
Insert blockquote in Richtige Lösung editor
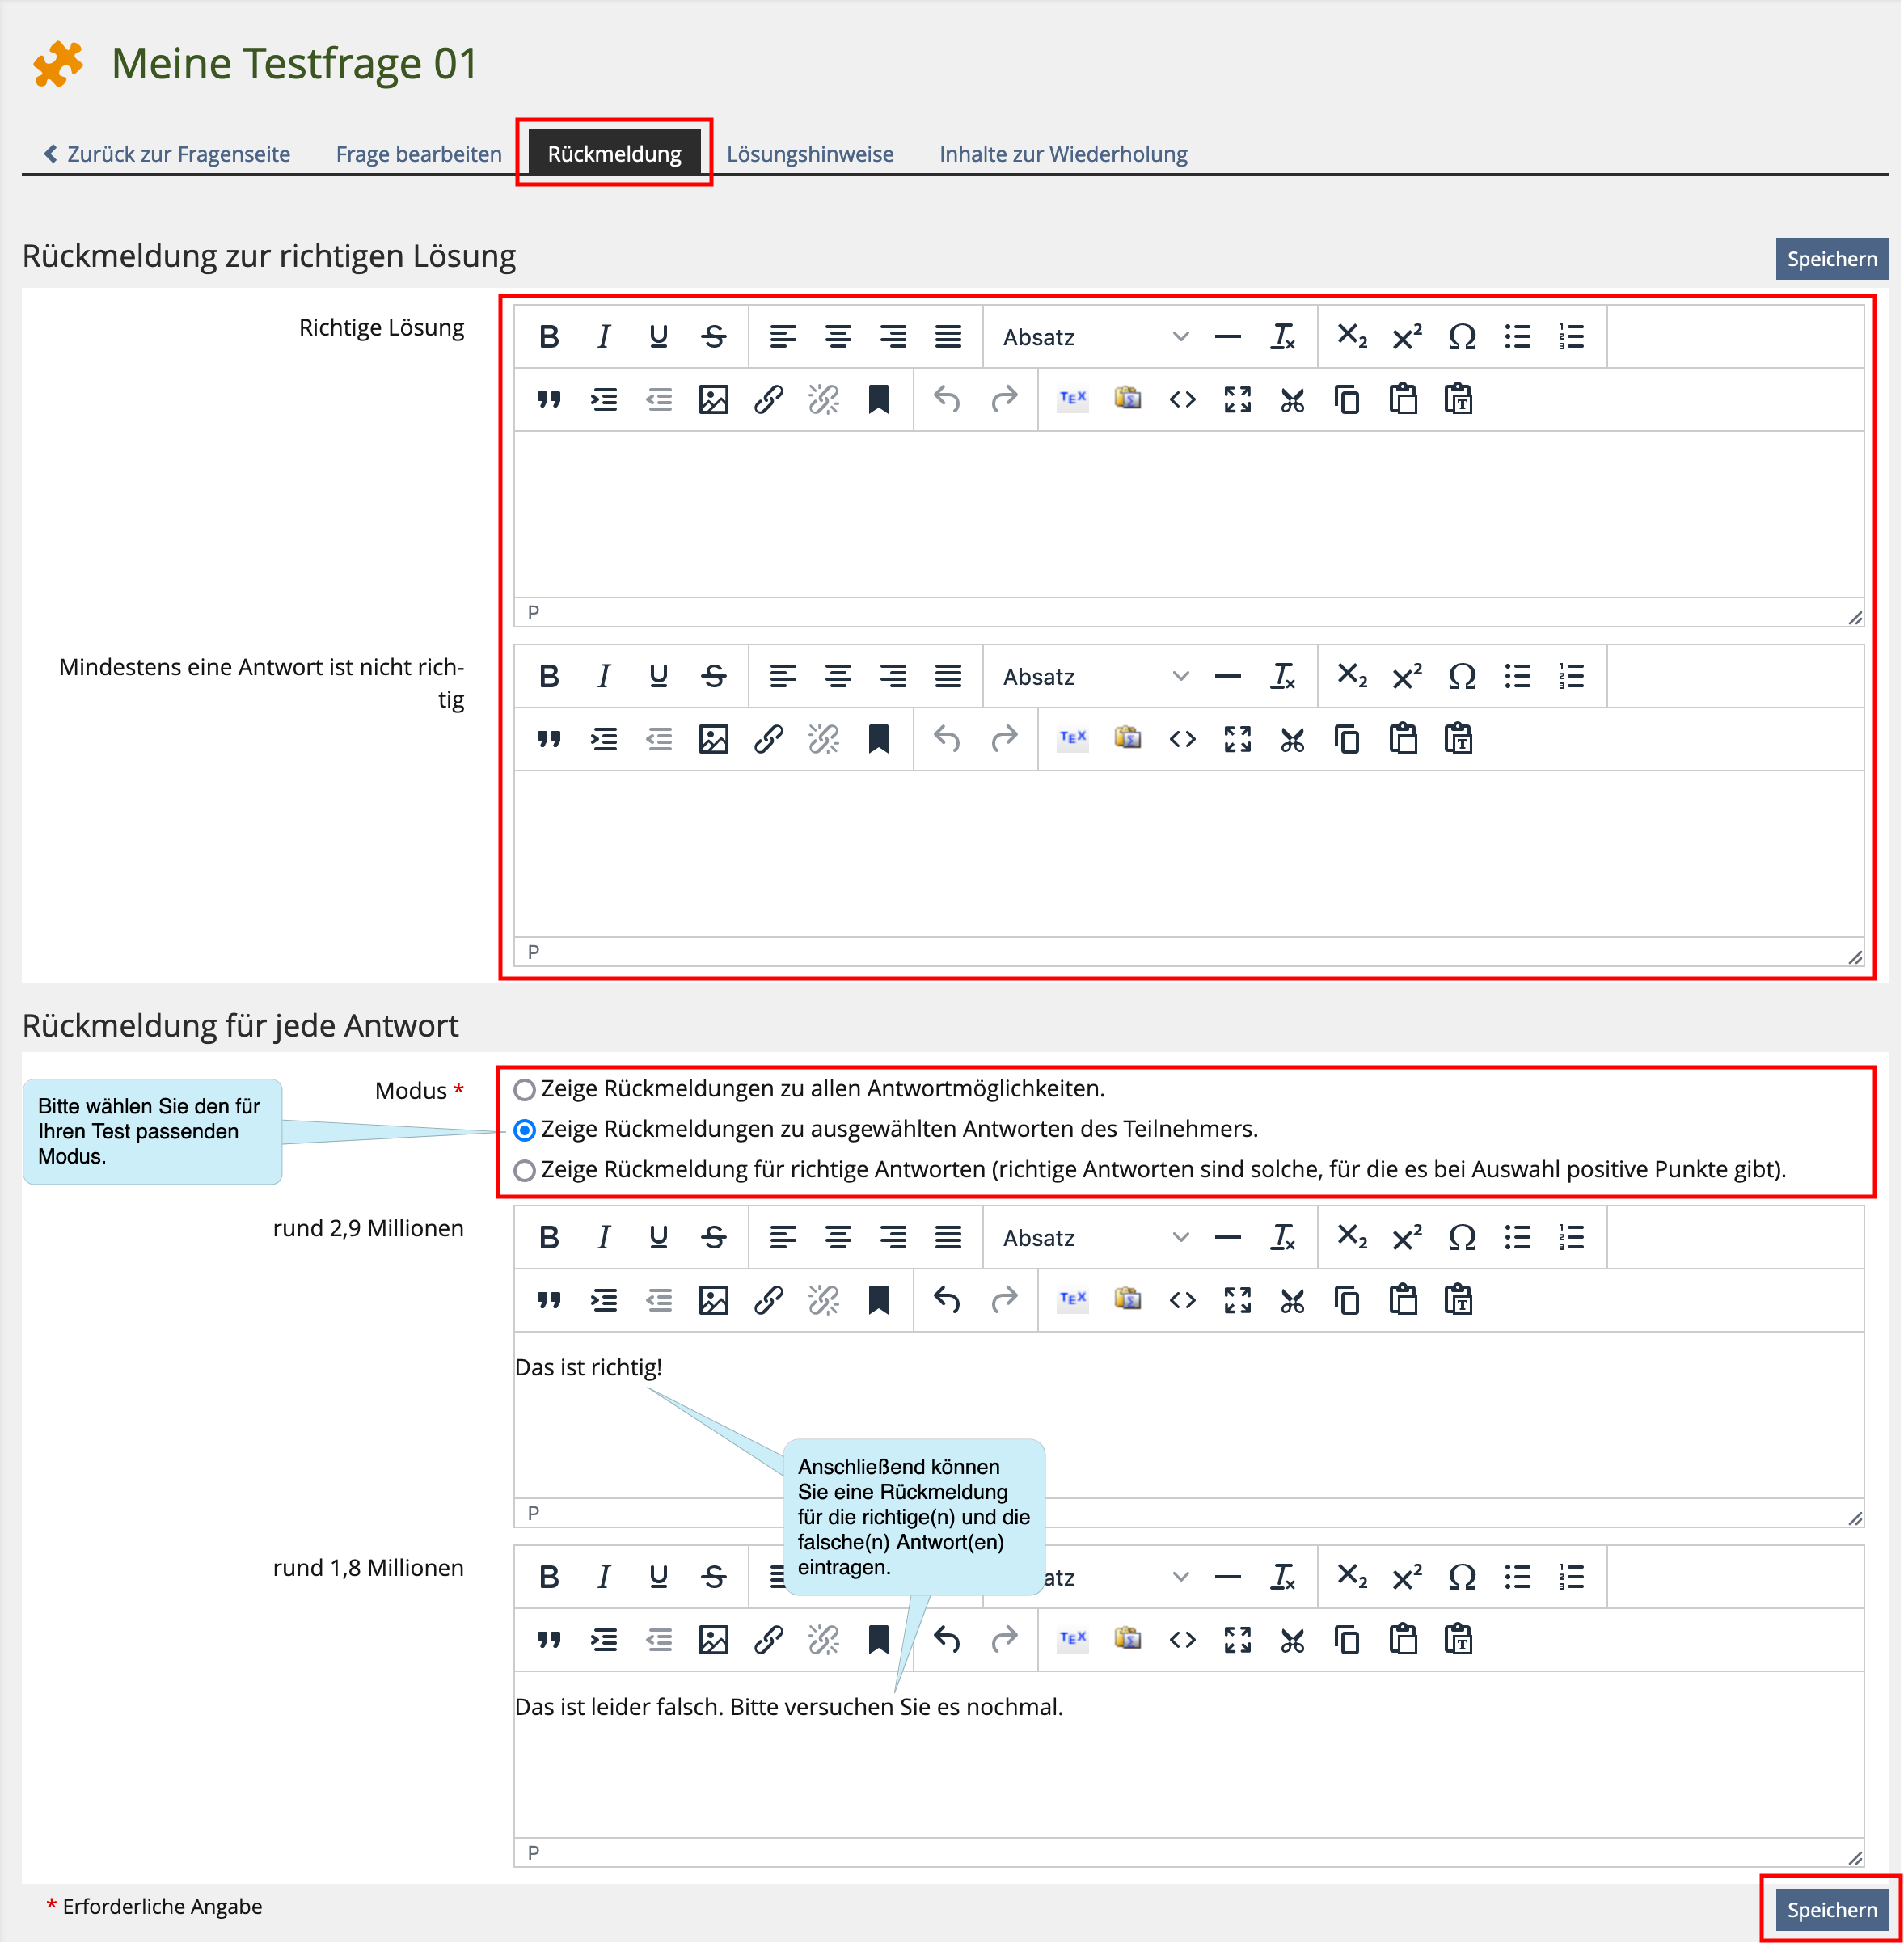pyautogui.click(x=549, y=400)
